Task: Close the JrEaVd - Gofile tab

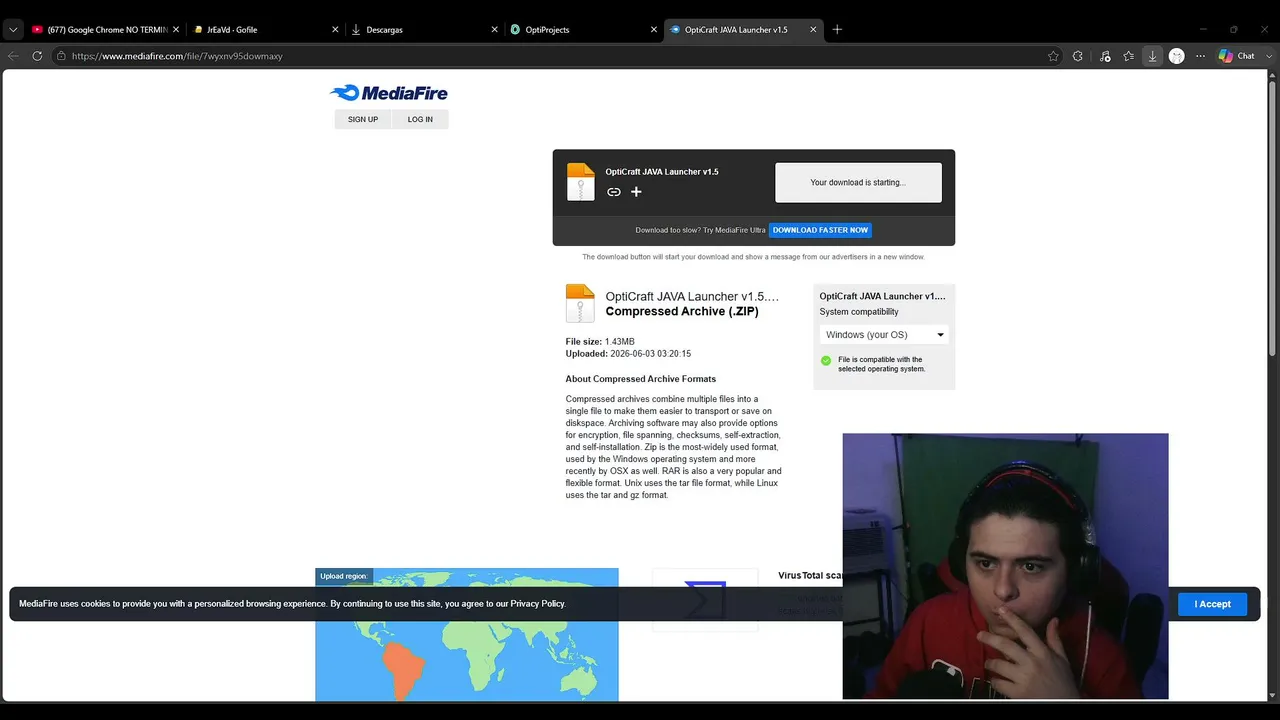Action: (x=336, y=30)
